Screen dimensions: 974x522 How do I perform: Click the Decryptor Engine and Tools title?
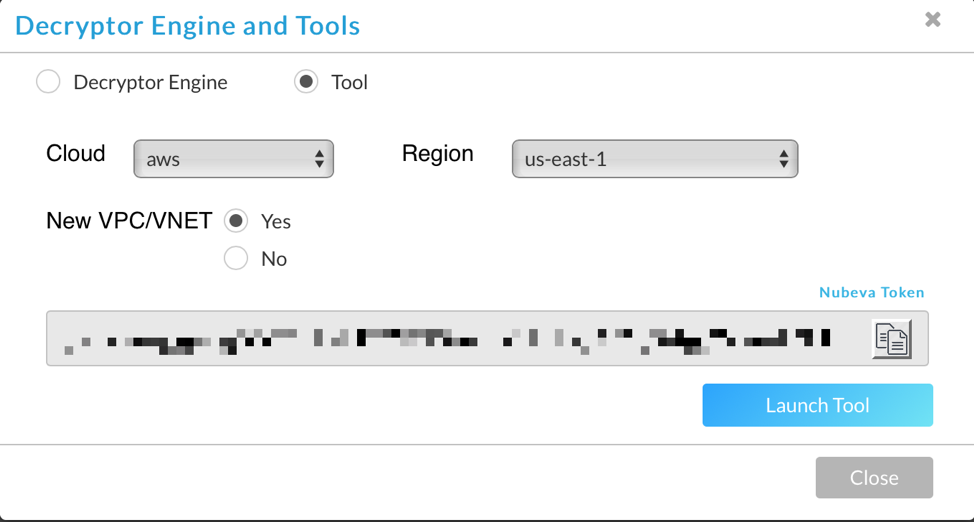pos(187,25)
